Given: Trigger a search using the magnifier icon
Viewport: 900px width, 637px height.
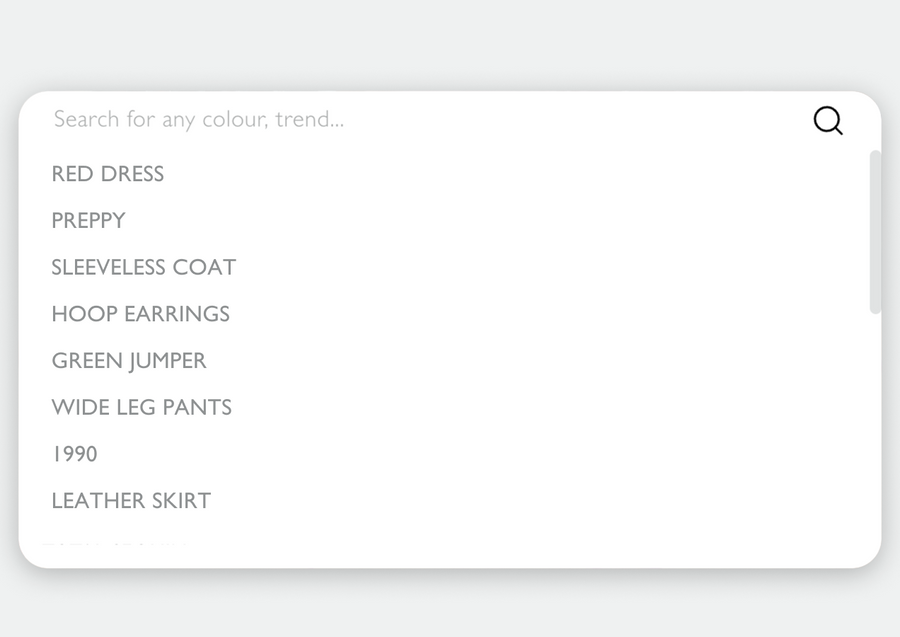Looking at the screenshot, I should [828, 121].
